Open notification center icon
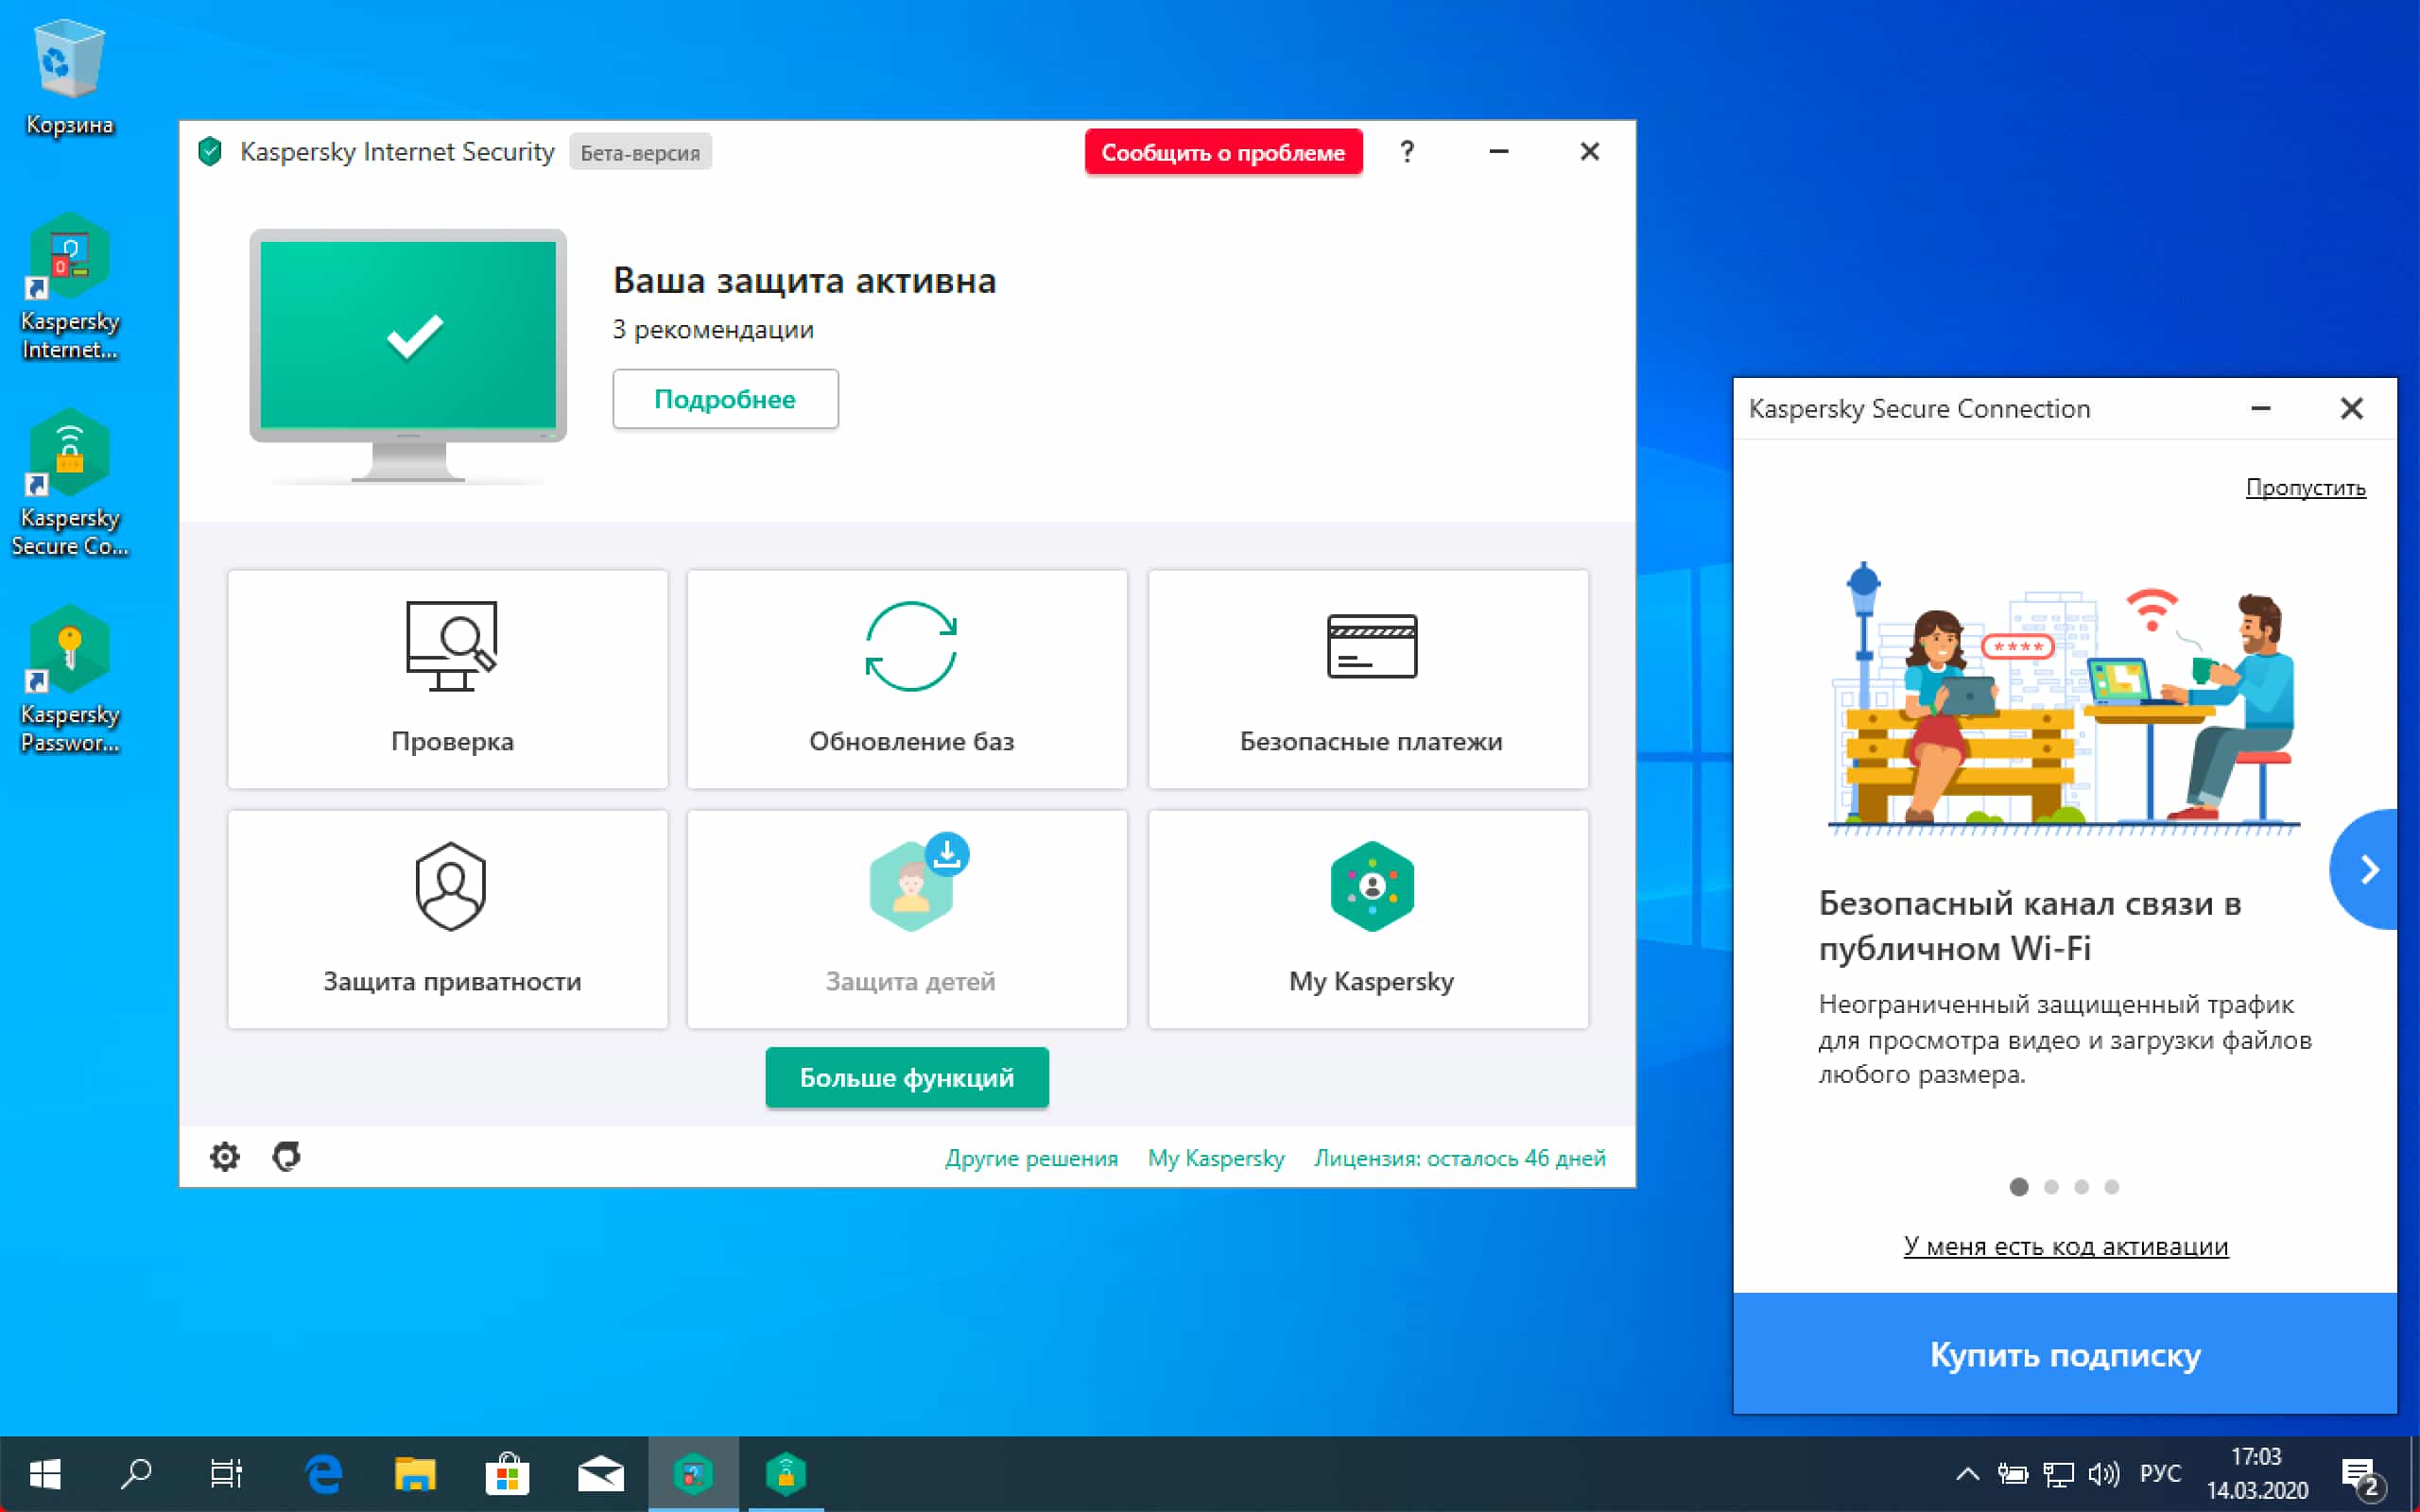 2362,1476
